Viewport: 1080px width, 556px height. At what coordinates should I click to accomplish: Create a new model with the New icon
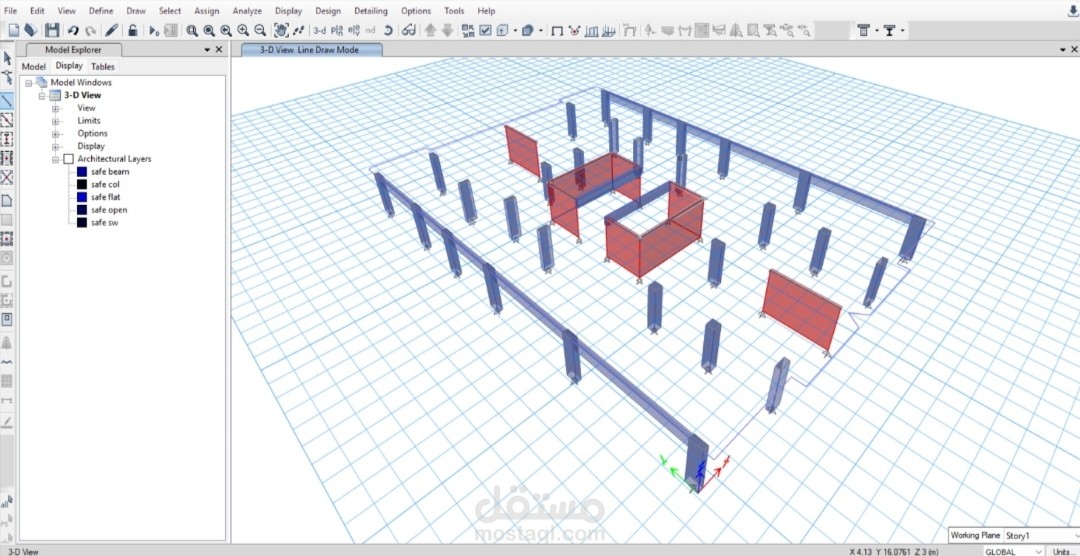tap(13, 30)
